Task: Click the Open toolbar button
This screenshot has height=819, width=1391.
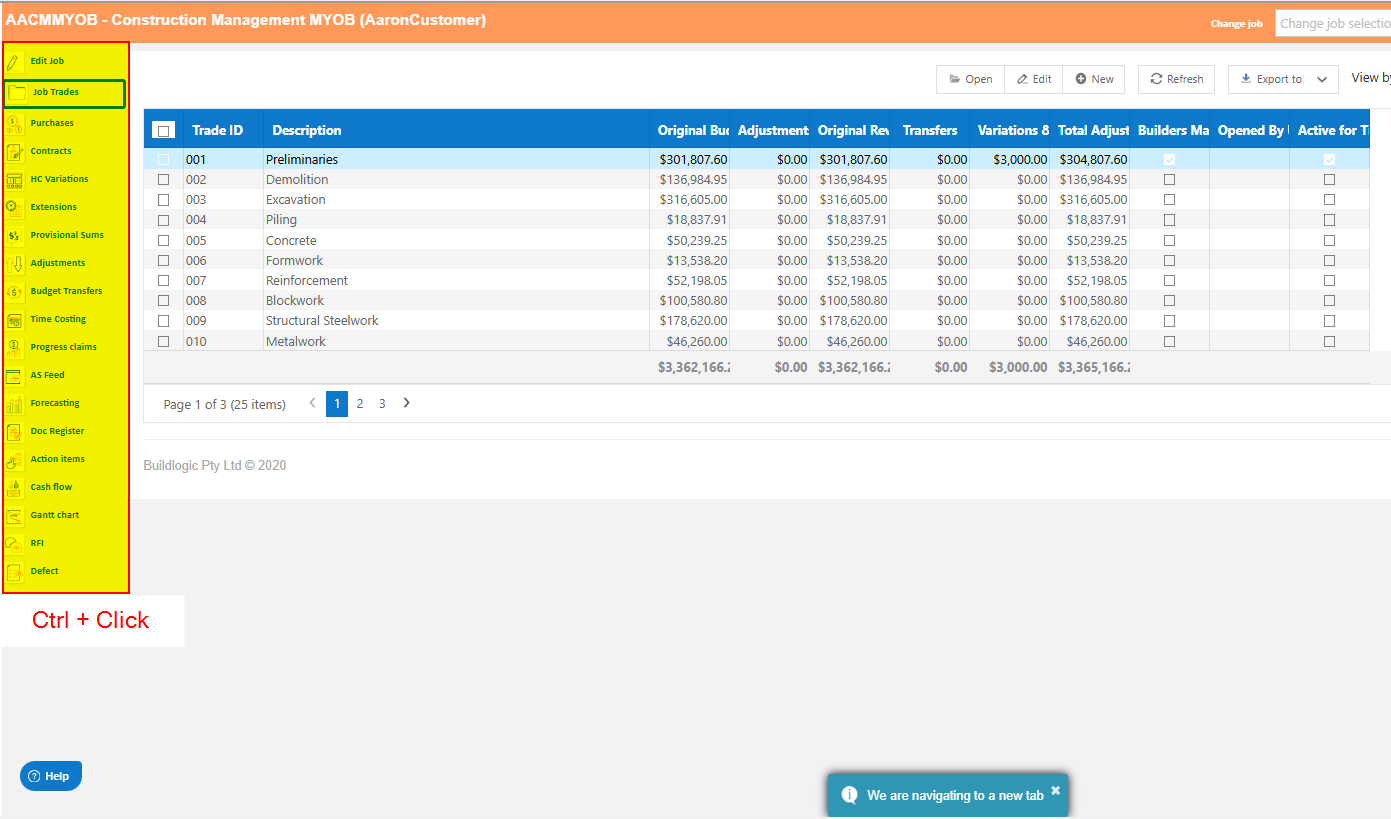Action: (x=970, y=79)
